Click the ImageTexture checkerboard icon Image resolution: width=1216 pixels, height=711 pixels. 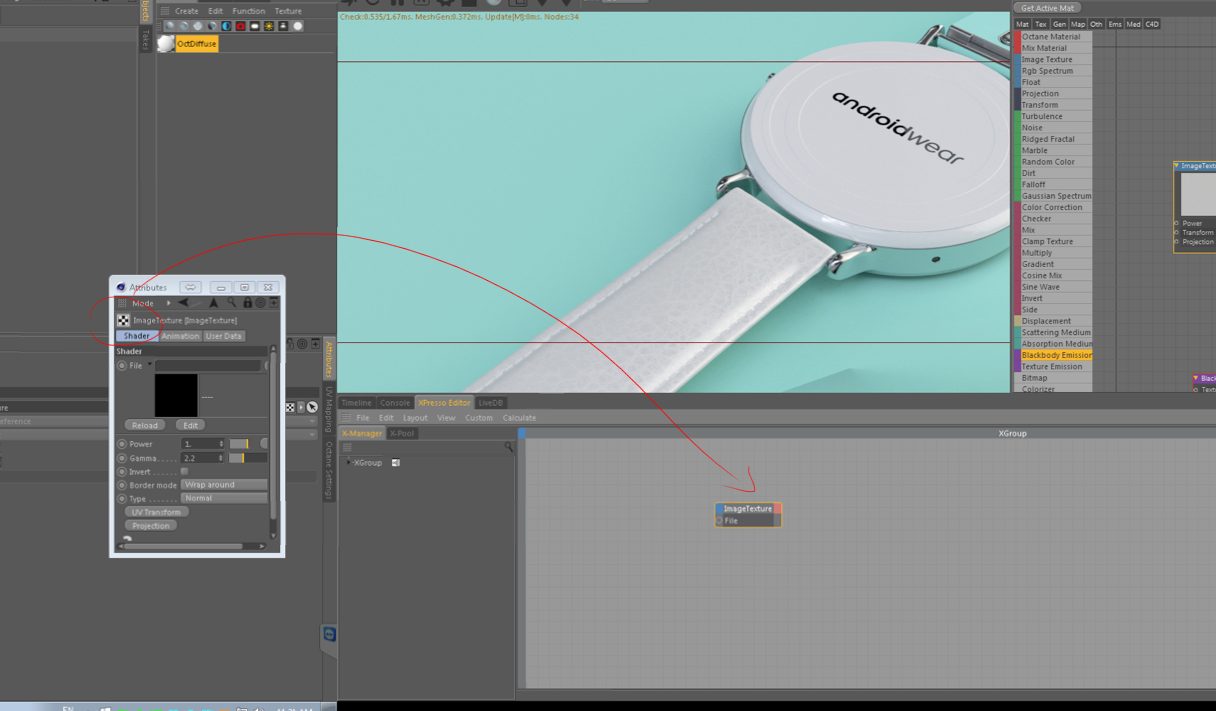(123, 320)
